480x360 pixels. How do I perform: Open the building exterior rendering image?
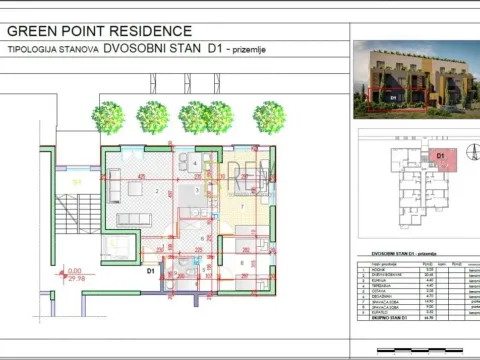(416, 79)
